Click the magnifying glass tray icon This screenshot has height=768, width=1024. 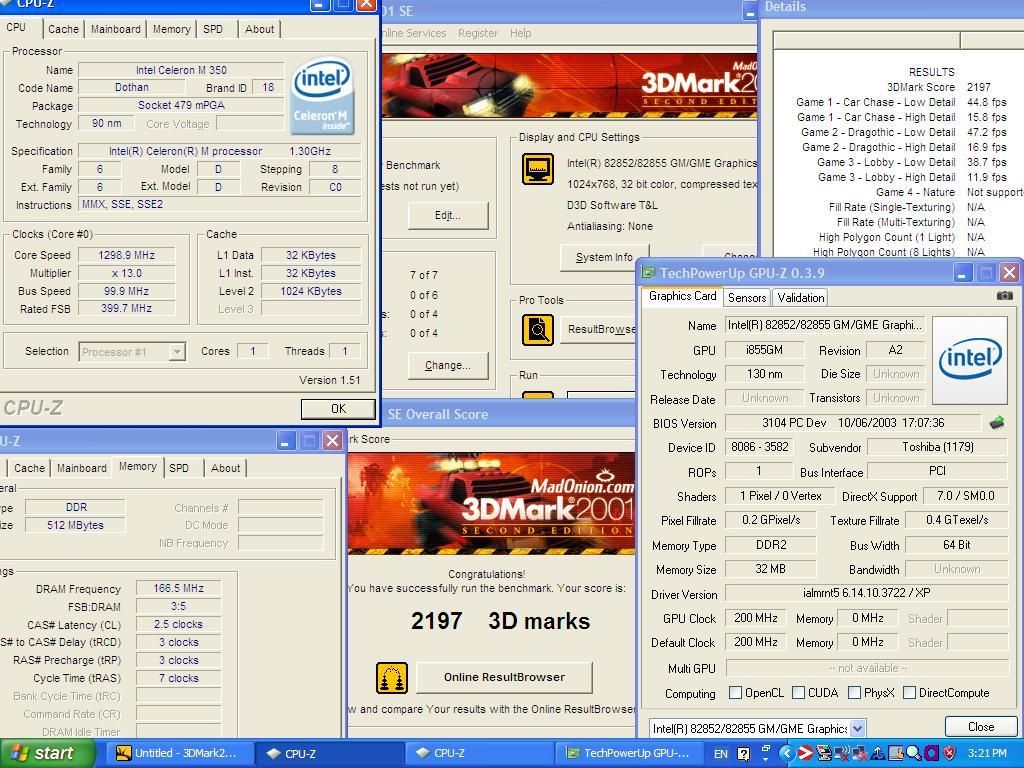click(x=913, y=753)
